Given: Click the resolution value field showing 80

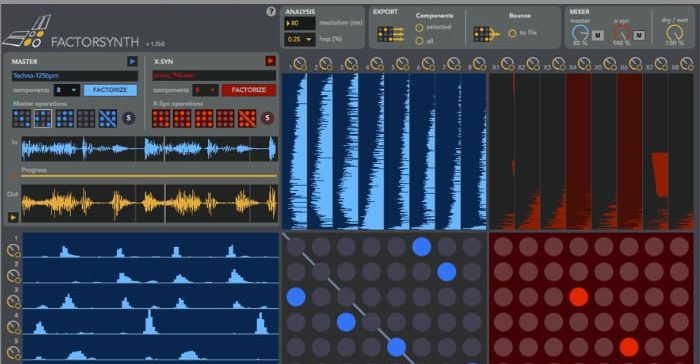Looking at the screenshot, I should (x=300, y=23).
